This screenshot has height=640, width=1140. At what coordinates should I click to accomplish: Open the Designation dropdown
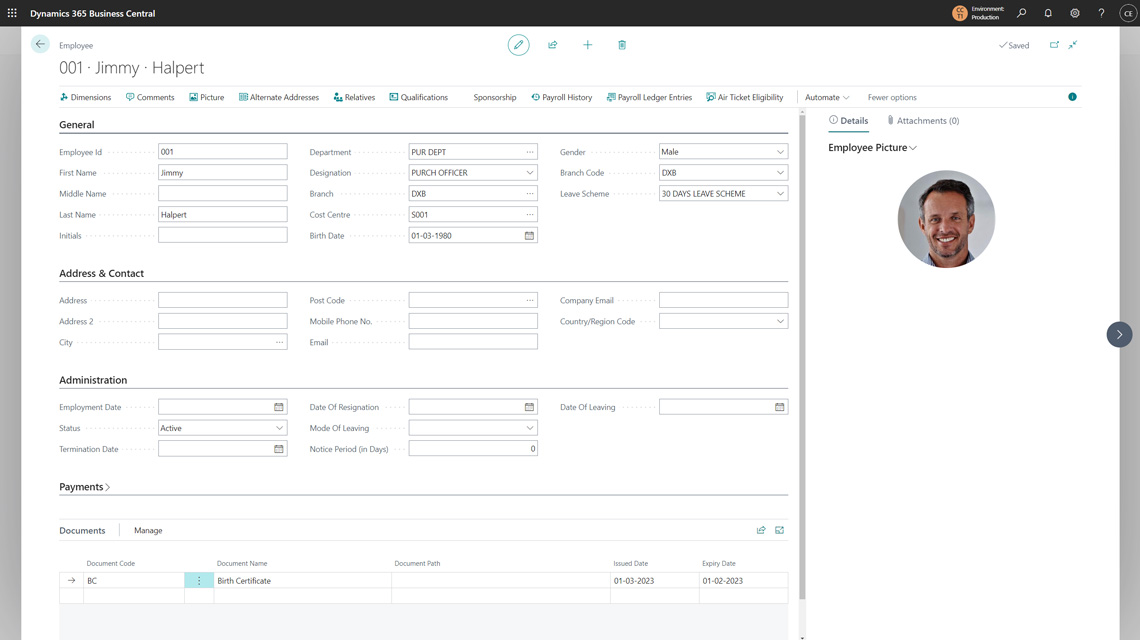point(530,173)
